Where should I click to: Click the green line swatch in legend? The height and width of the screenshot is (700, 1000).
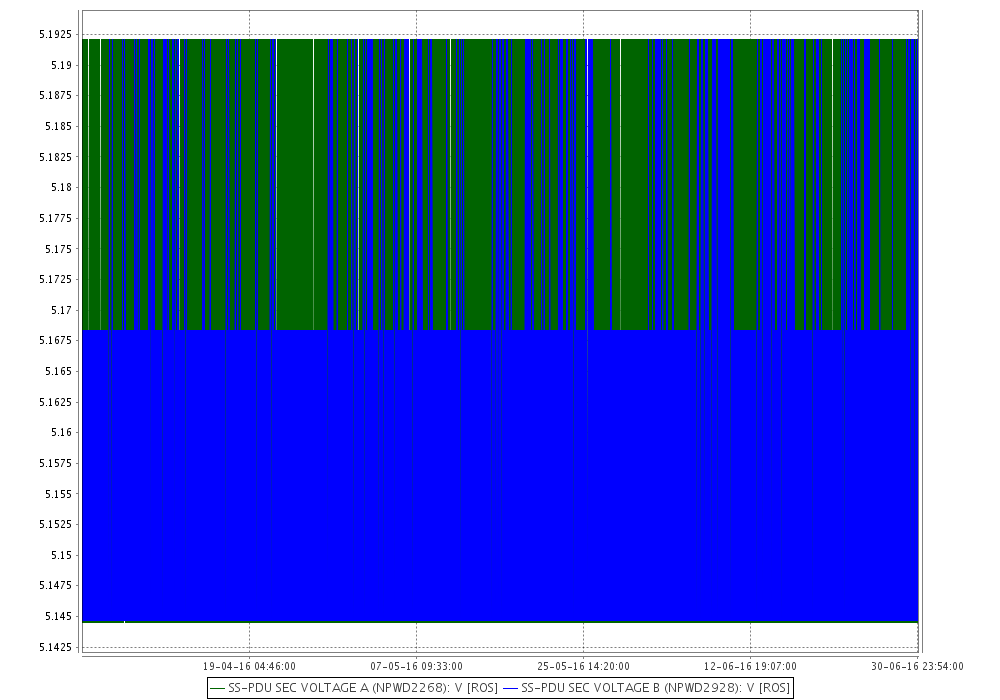tap(218, 689)
